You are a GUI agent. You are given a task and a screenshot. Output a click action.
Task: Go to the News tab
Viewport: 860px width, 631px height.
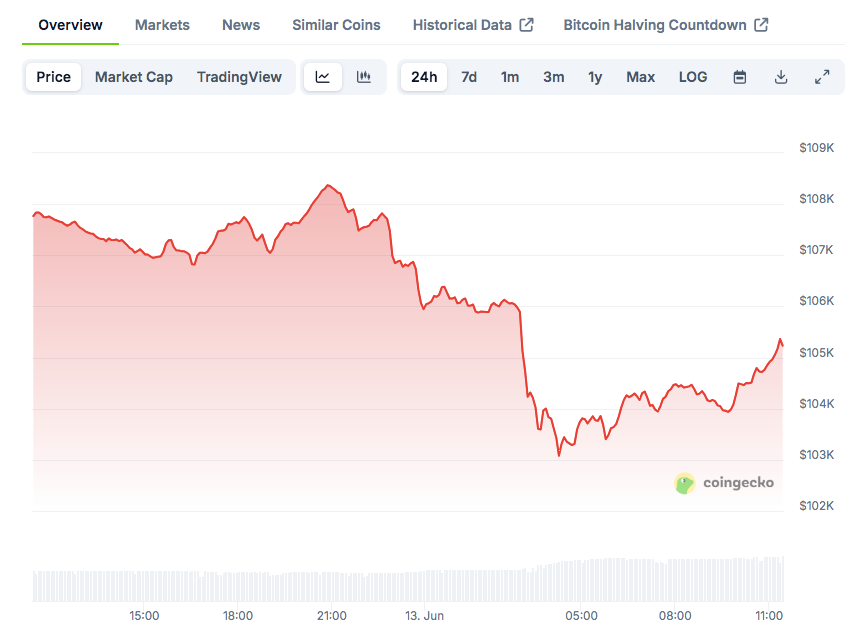(x=241, y=25)
